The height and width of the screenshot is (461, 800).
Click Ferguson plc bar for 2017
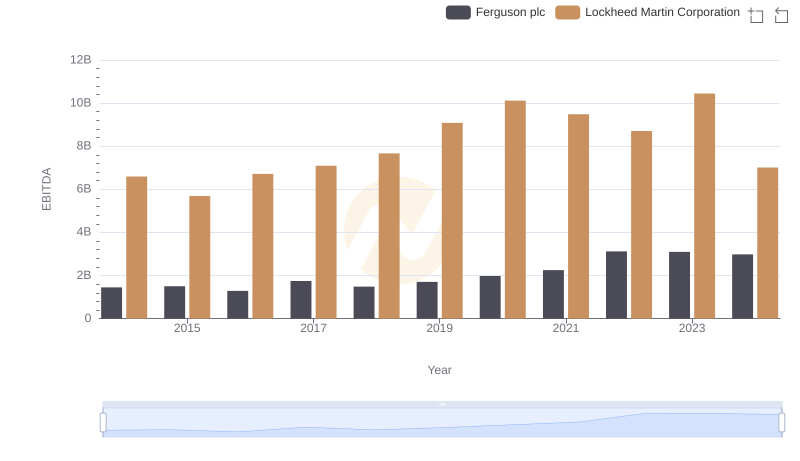[x=301, y=300]
